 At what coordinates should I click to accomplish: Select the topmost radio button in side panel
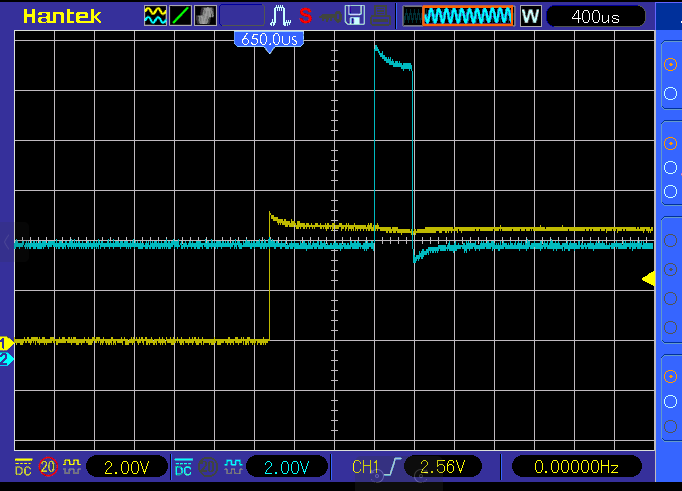[x=670, y=63]
